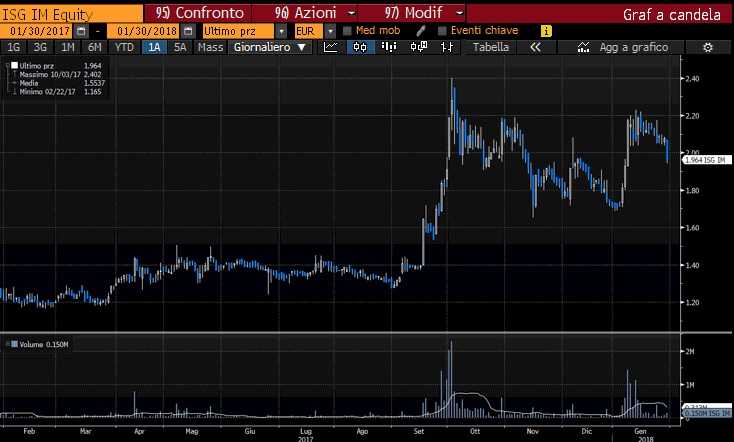734x442 pixels.
Task: Click the 2.40 price axis label
Action: pyautogui.click(x=692, y=79)
